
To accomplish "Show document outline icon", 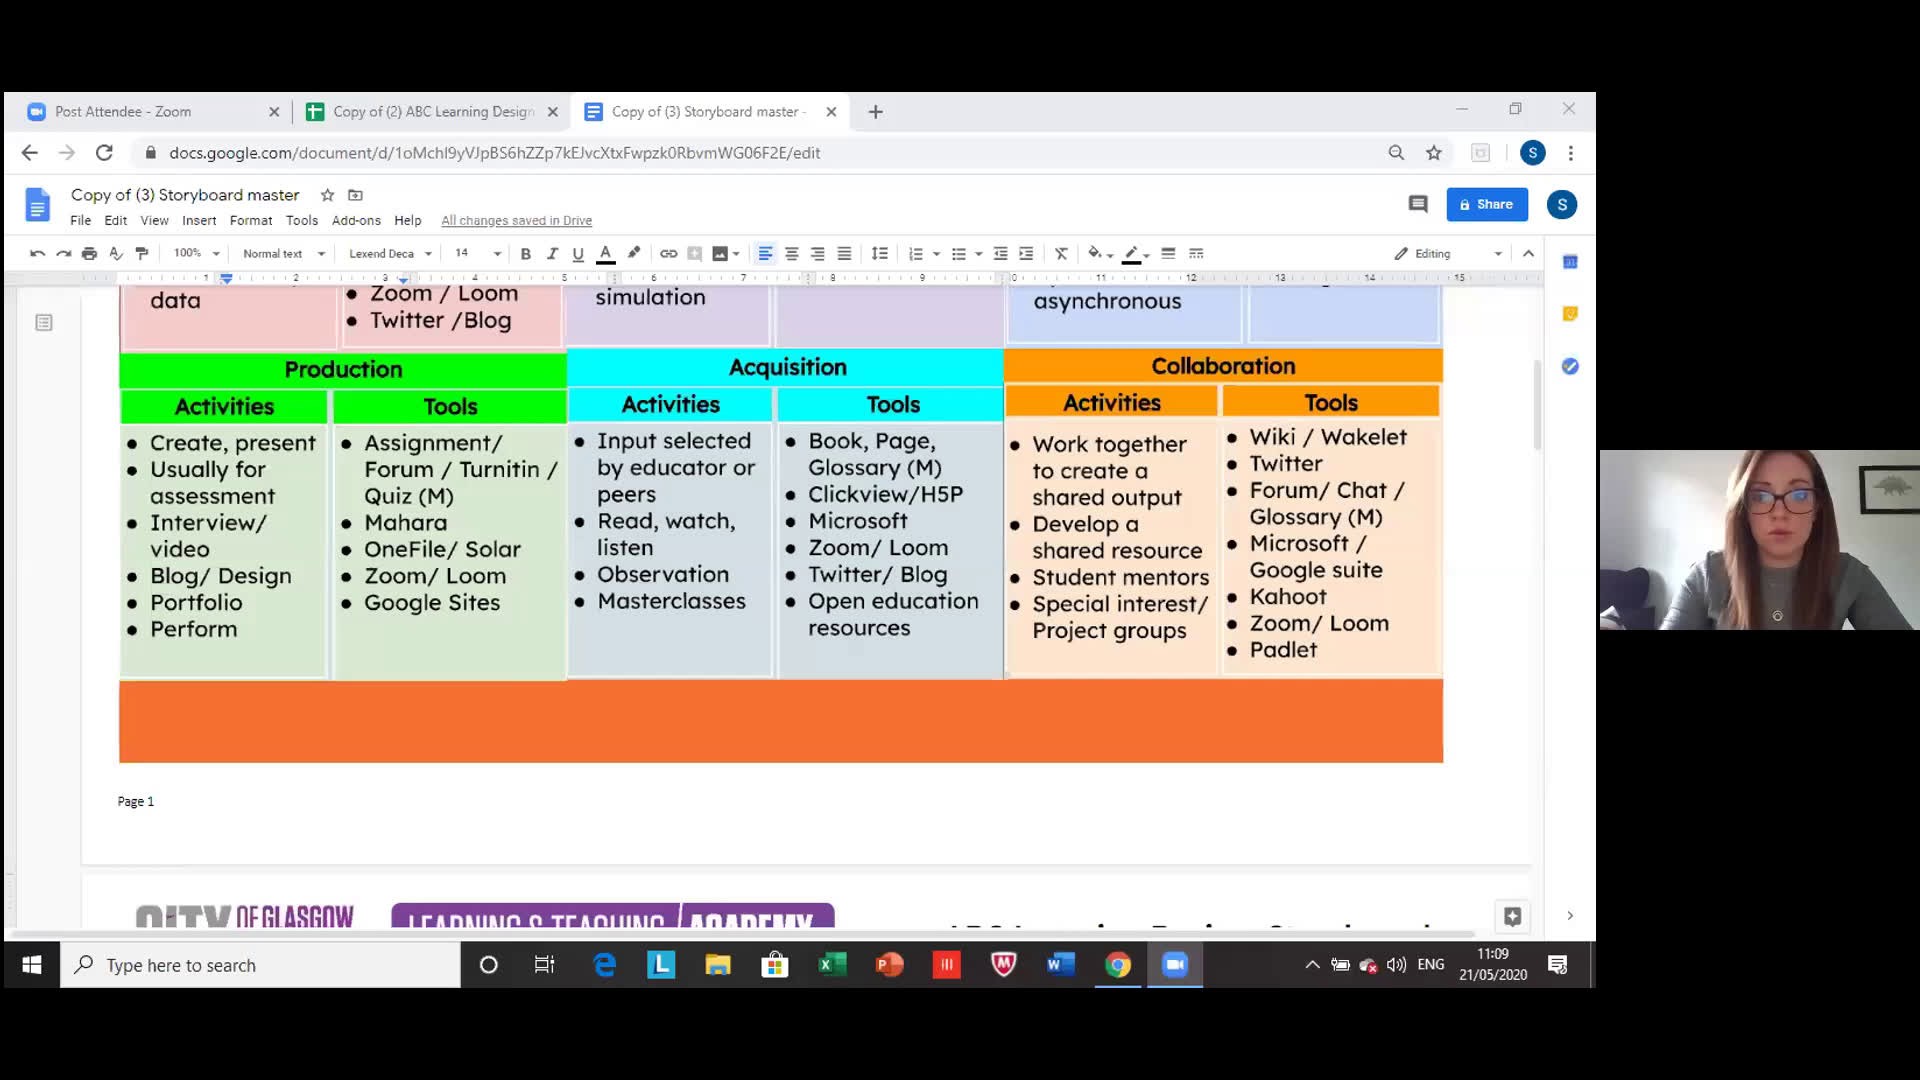I will pyautogui.click(x=44, y=322).
